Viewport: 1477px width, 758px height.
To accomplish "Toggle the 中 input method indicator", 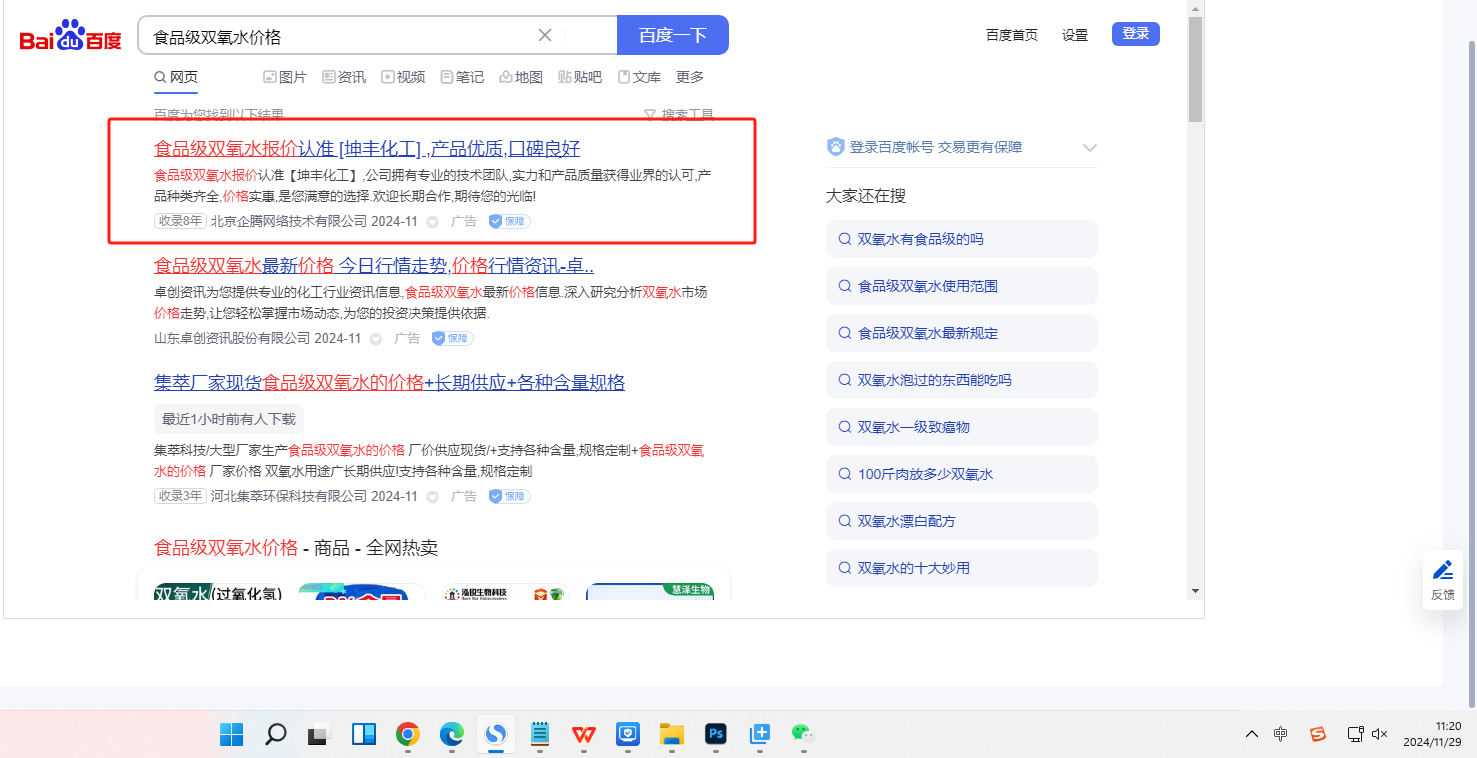I will [x=1281, y=734].
